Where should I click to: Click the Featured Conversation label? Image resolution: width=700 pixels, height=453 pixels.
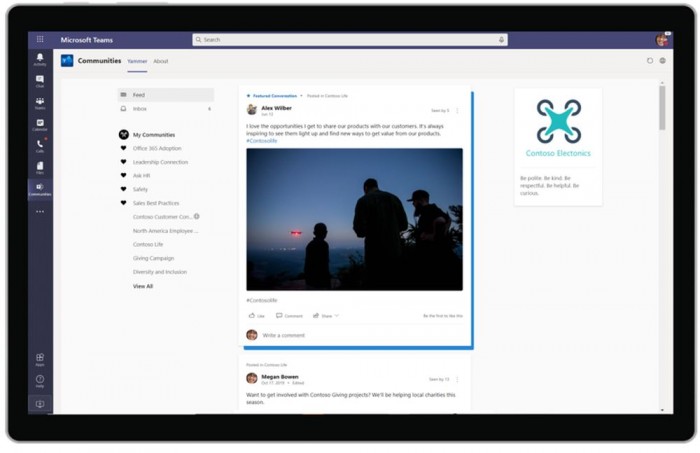point(275,96)
